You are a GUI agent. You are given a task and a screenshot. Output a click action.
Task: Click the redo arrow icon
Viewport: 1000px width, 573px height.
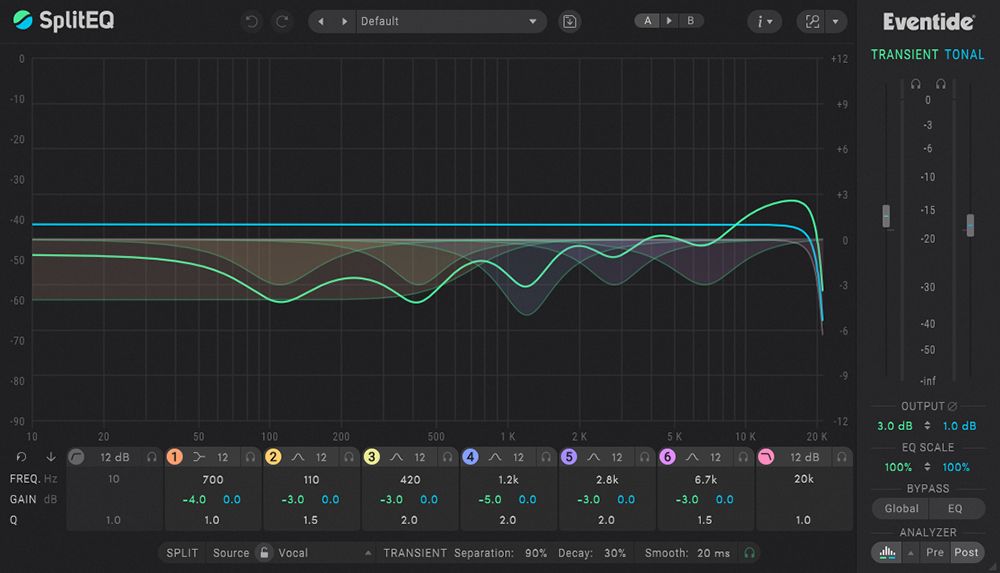(282, 22)
